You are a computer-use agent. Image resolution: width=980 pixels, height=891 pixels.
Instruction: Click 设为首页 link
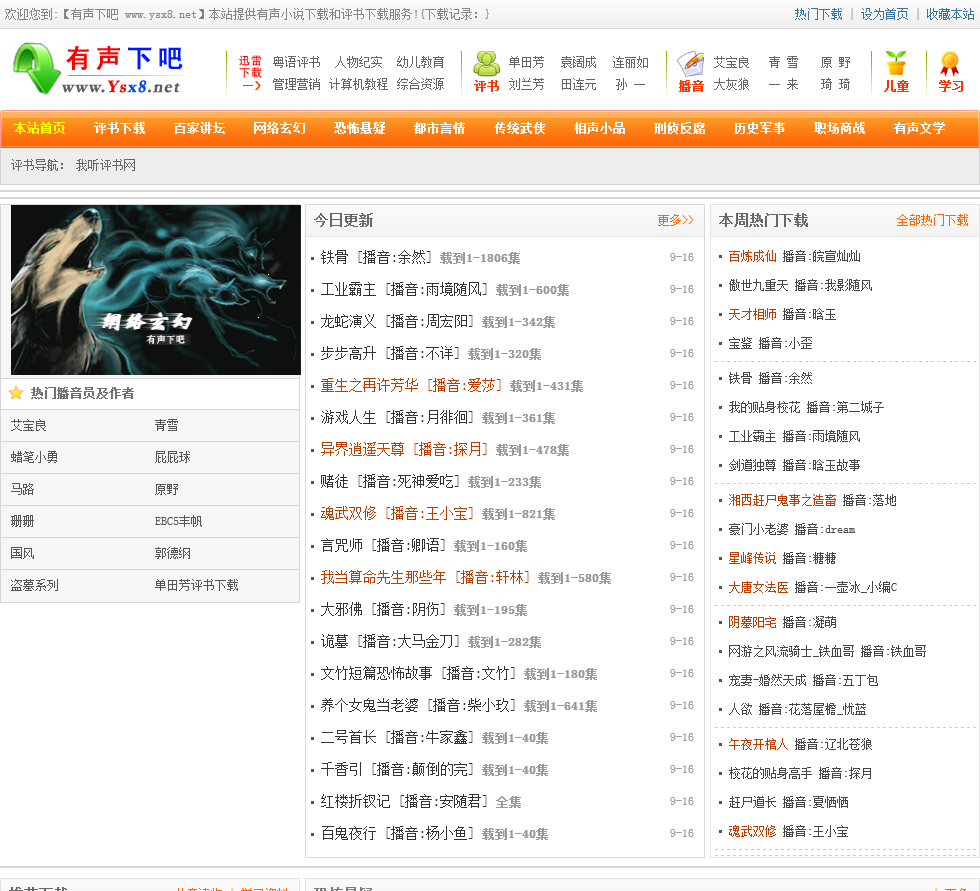click(884, 14)
